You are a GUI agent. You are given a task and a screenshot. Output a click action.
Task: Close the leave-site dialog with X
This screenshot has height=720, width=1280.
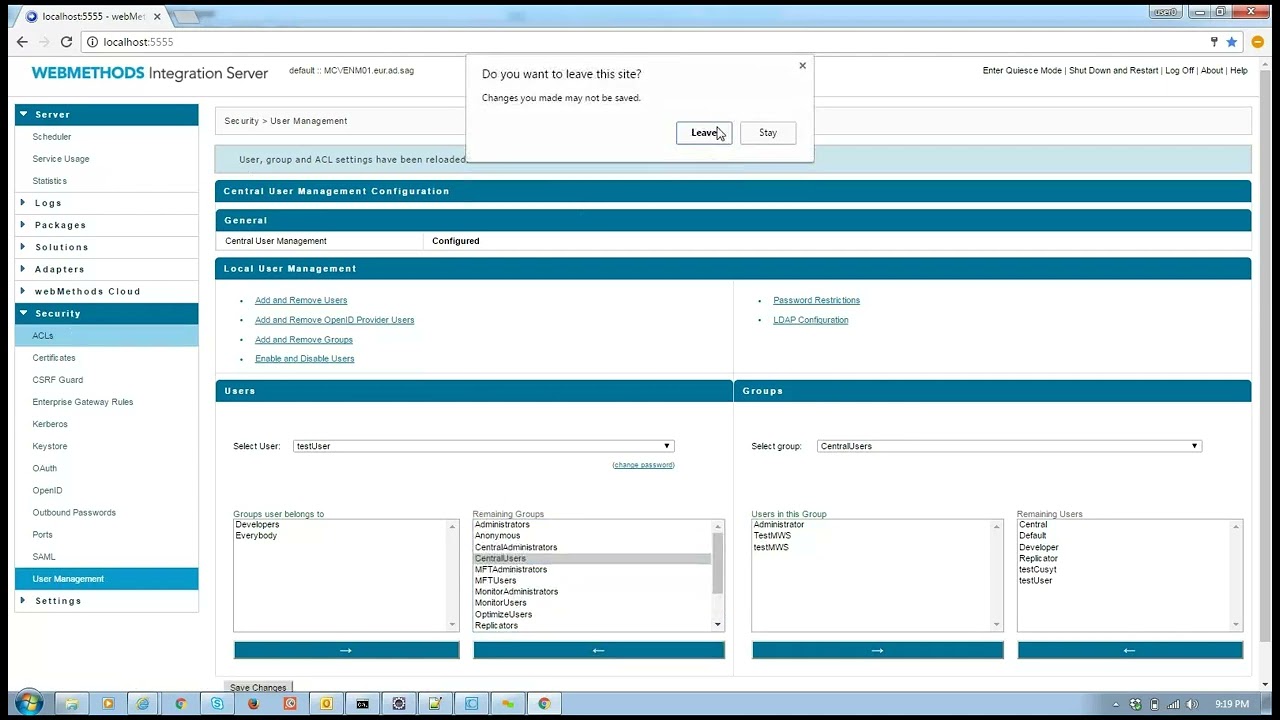(x=802, y=66)
